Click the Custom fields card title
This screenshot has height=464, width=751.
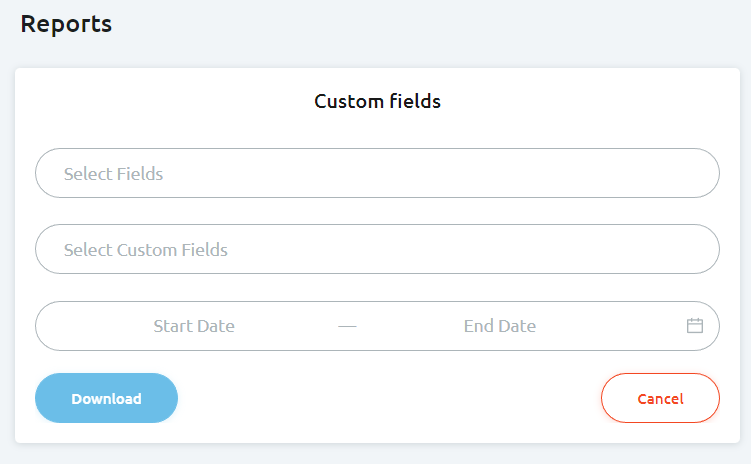[x=377, y=101]
